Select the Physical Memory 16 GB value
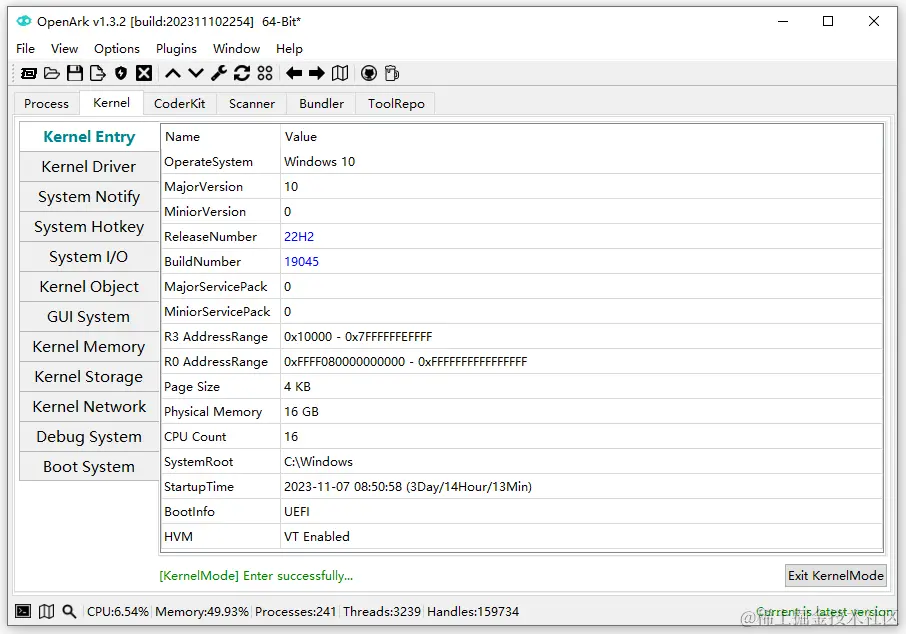 [x=301, y=411]
